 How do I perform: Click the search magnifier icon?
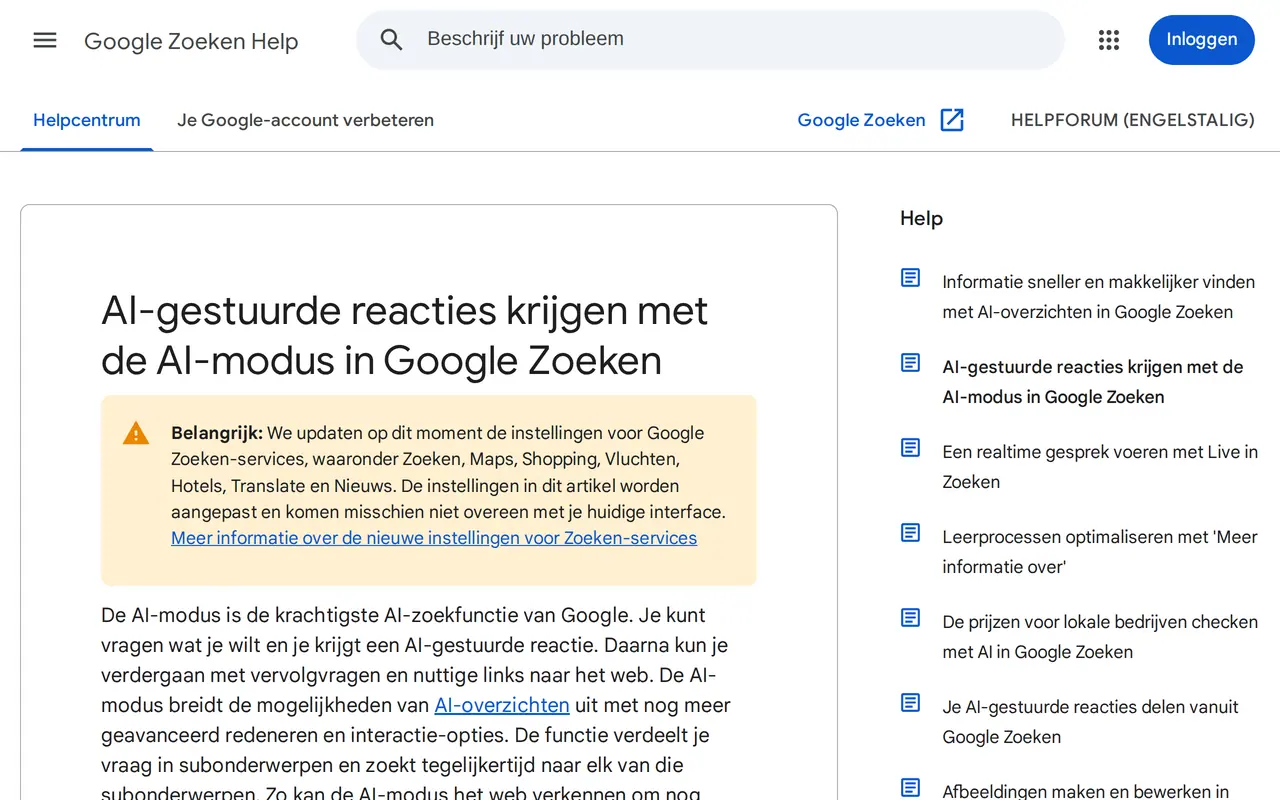pos(391,40)
